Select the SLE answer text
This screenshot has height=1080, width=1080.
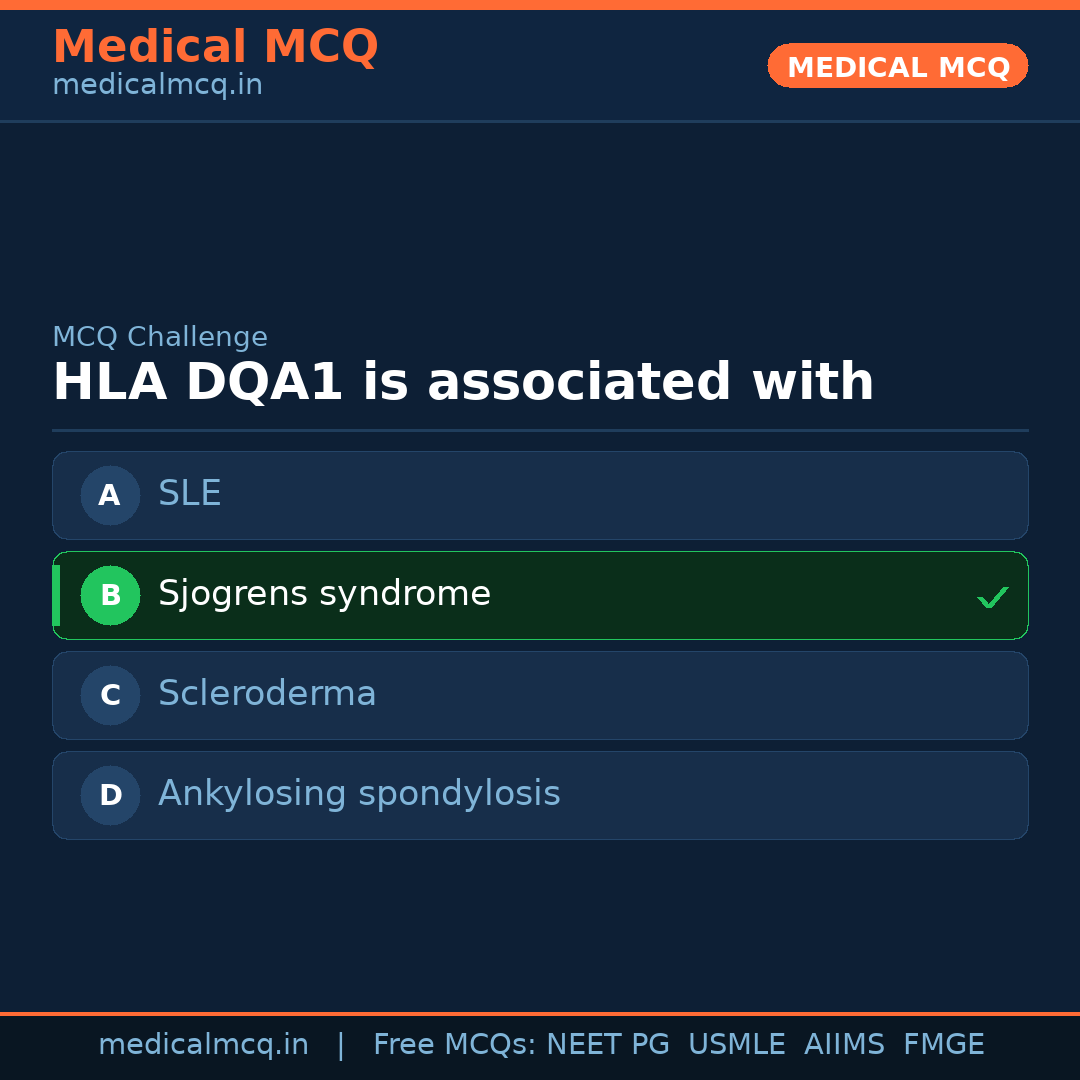190,494
